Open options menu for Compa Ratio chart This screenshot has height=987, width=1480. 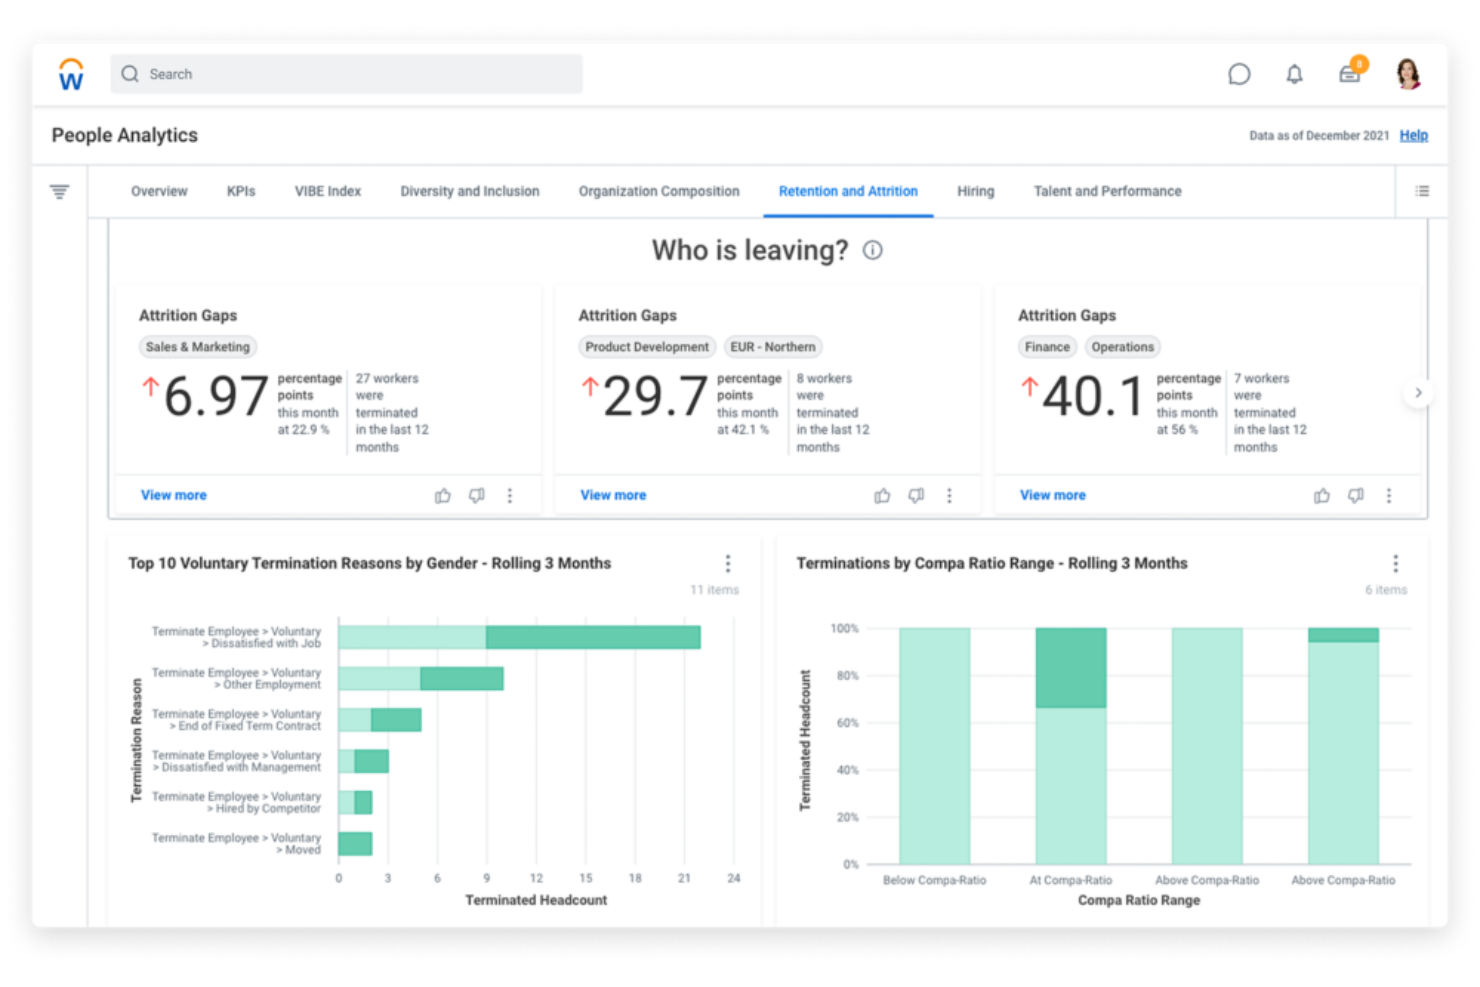point(1395,564)
